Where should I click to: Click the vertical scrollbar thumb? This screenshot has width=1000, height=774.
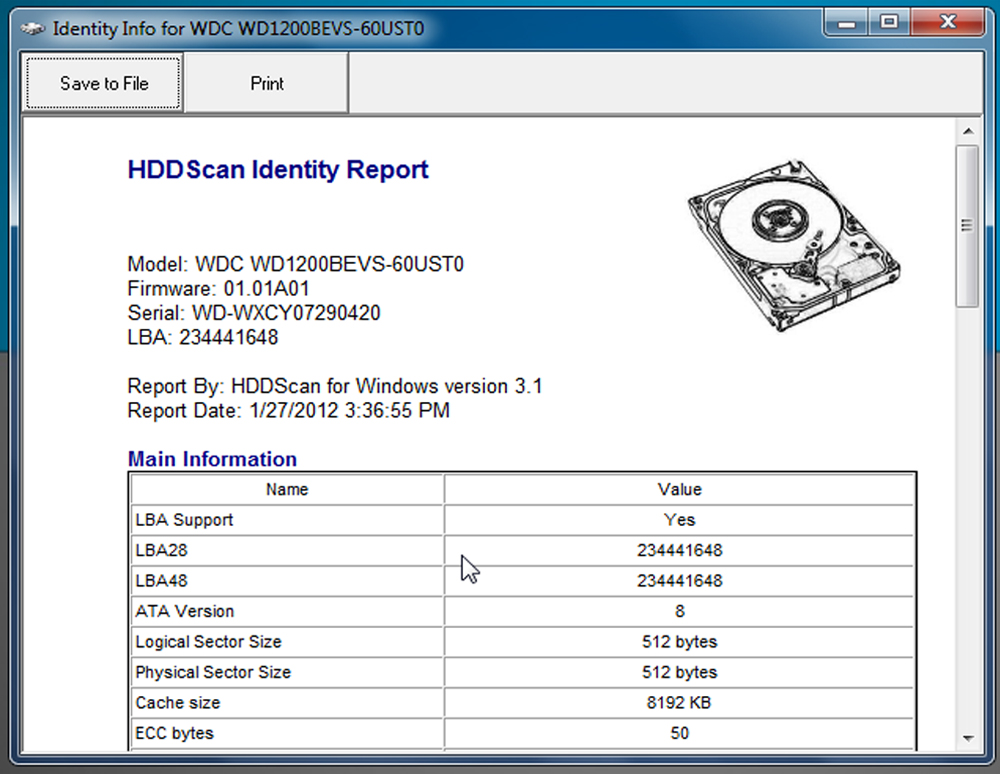click(967, 226)
